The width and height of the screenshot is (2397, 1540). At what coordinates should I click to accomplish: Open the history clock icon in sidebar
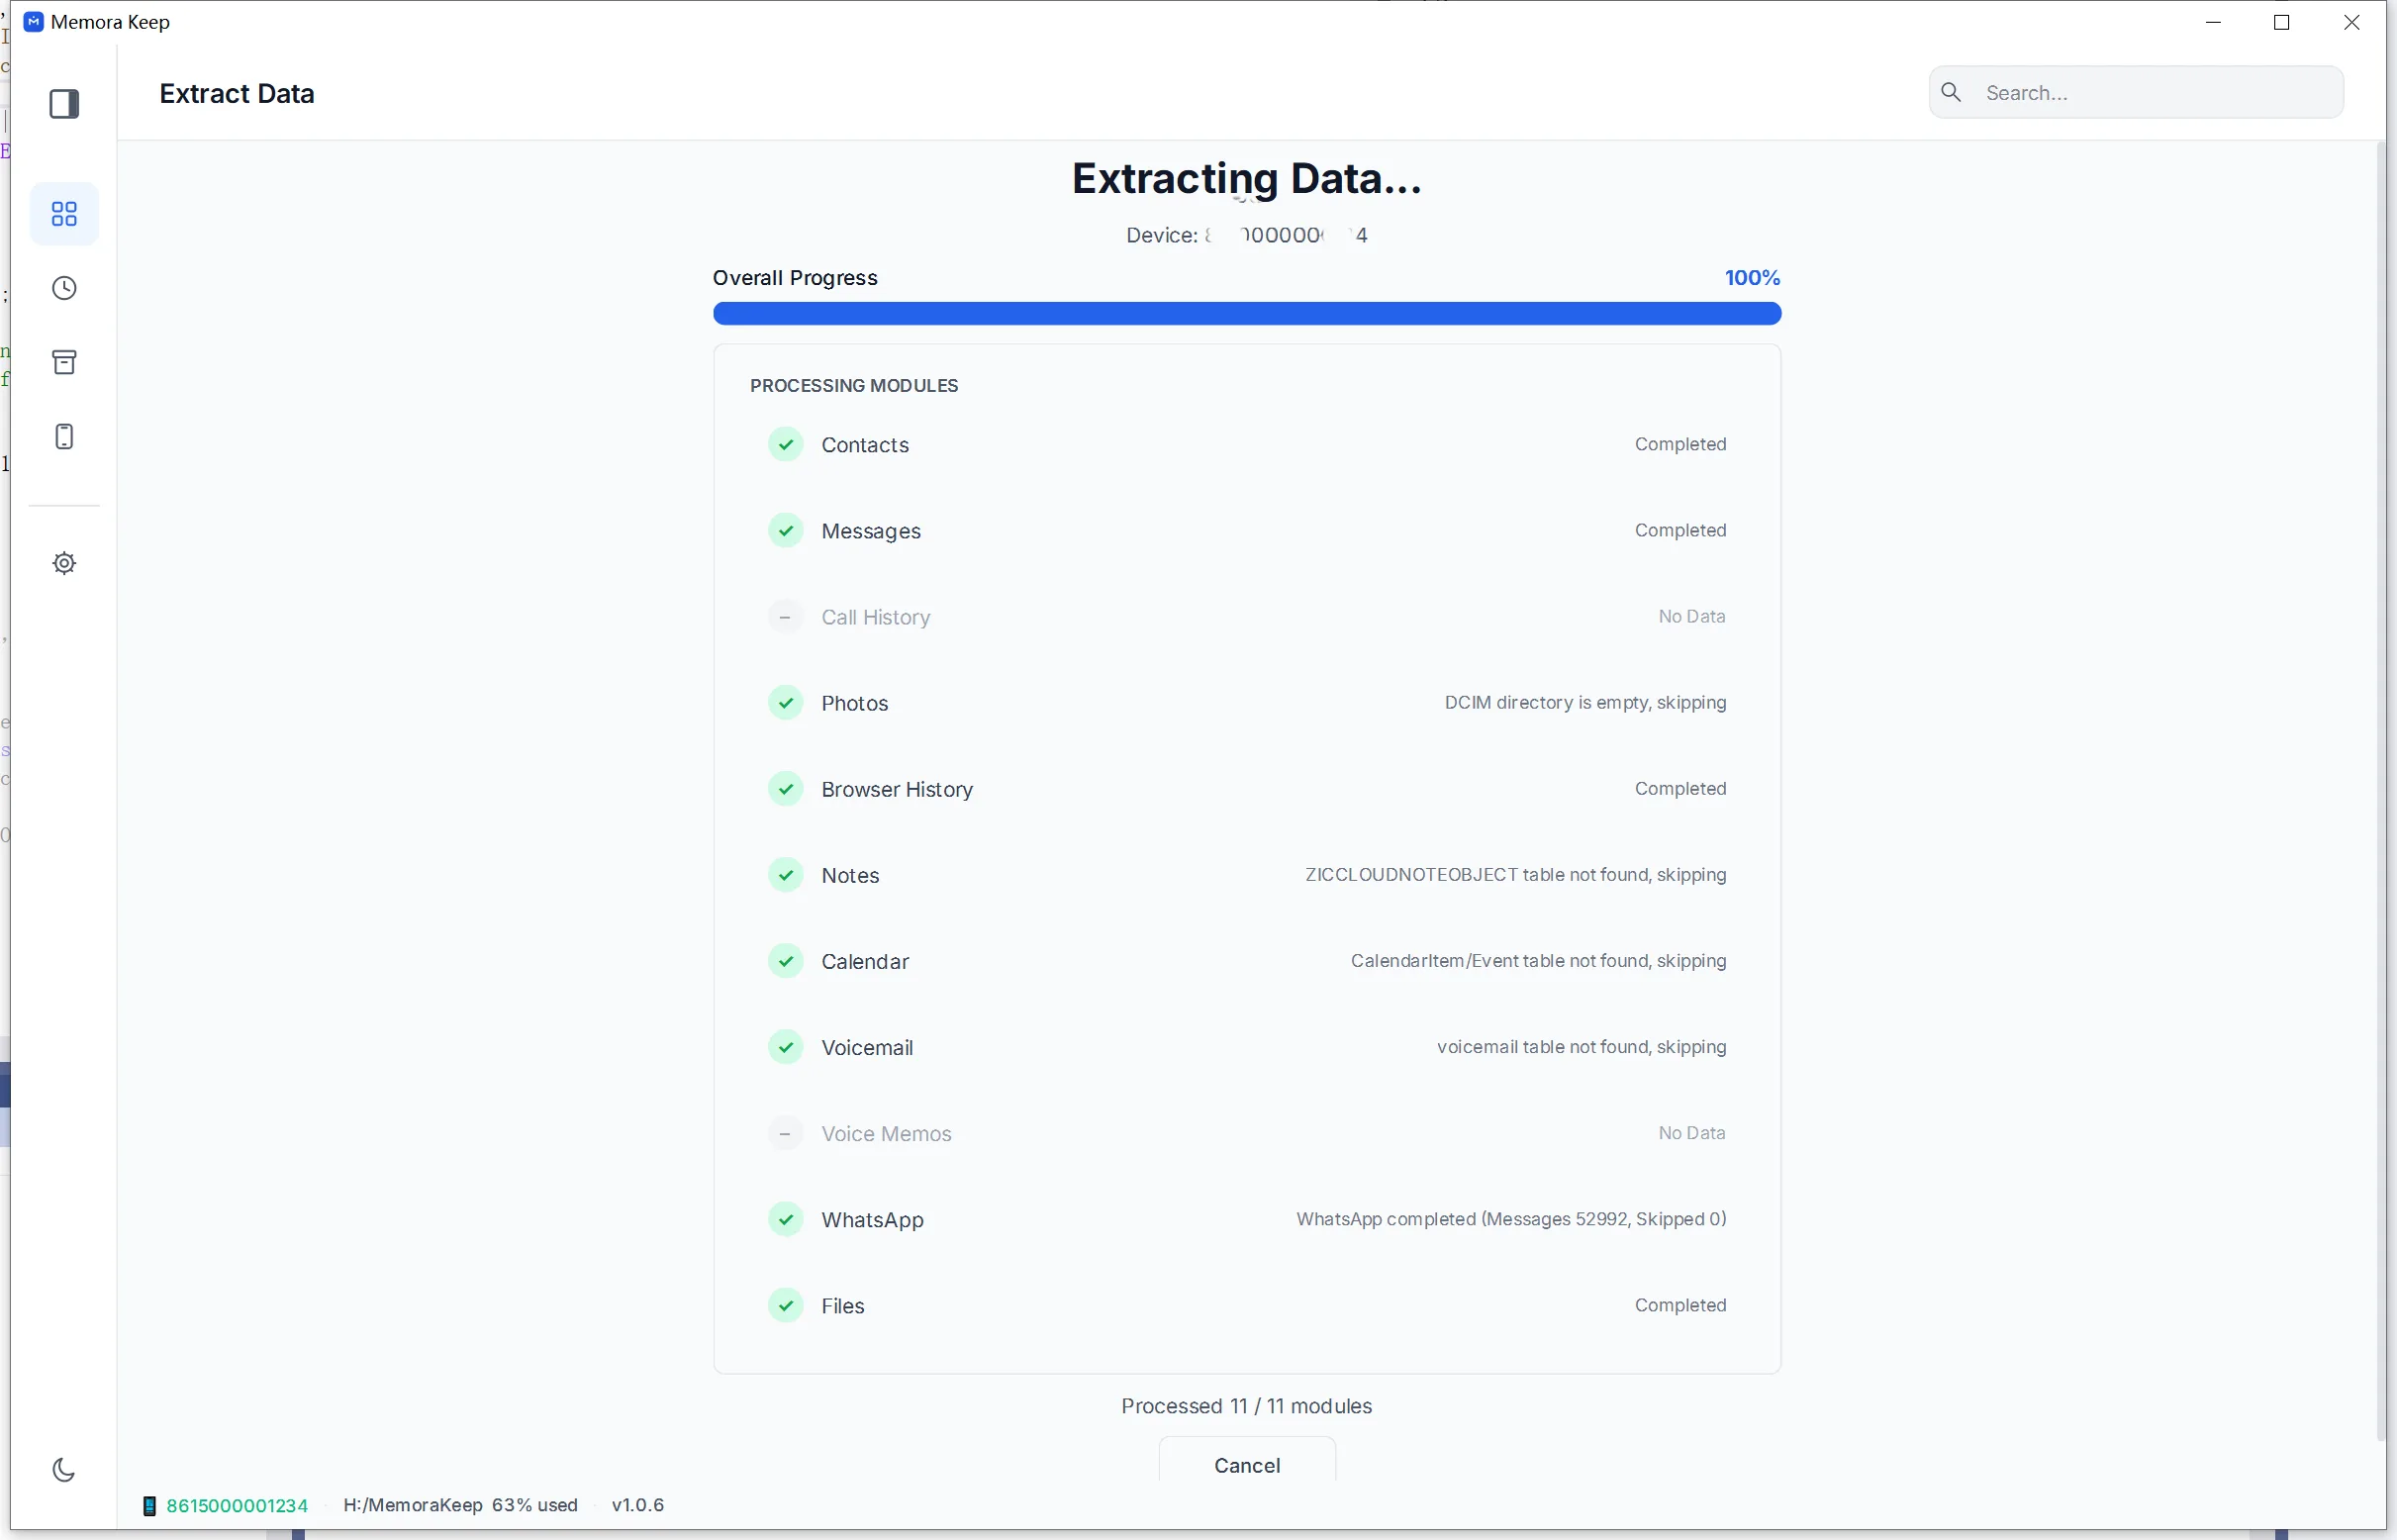[x=64, y=289]
